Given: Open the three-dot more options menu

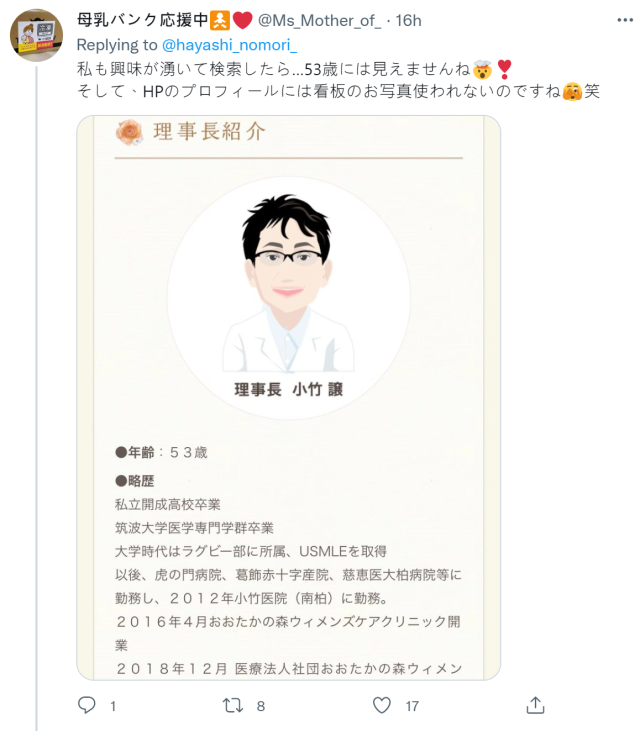Looking at the screenshot, I should (x=625, y=20).
